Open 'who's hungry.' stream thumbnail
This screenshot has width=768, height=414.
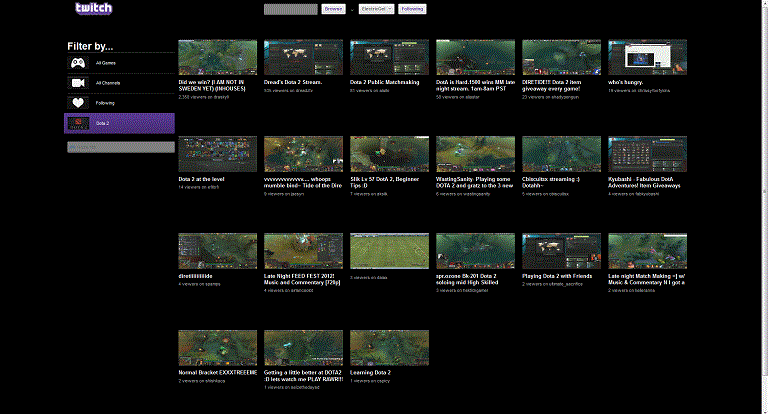(648, 57)
